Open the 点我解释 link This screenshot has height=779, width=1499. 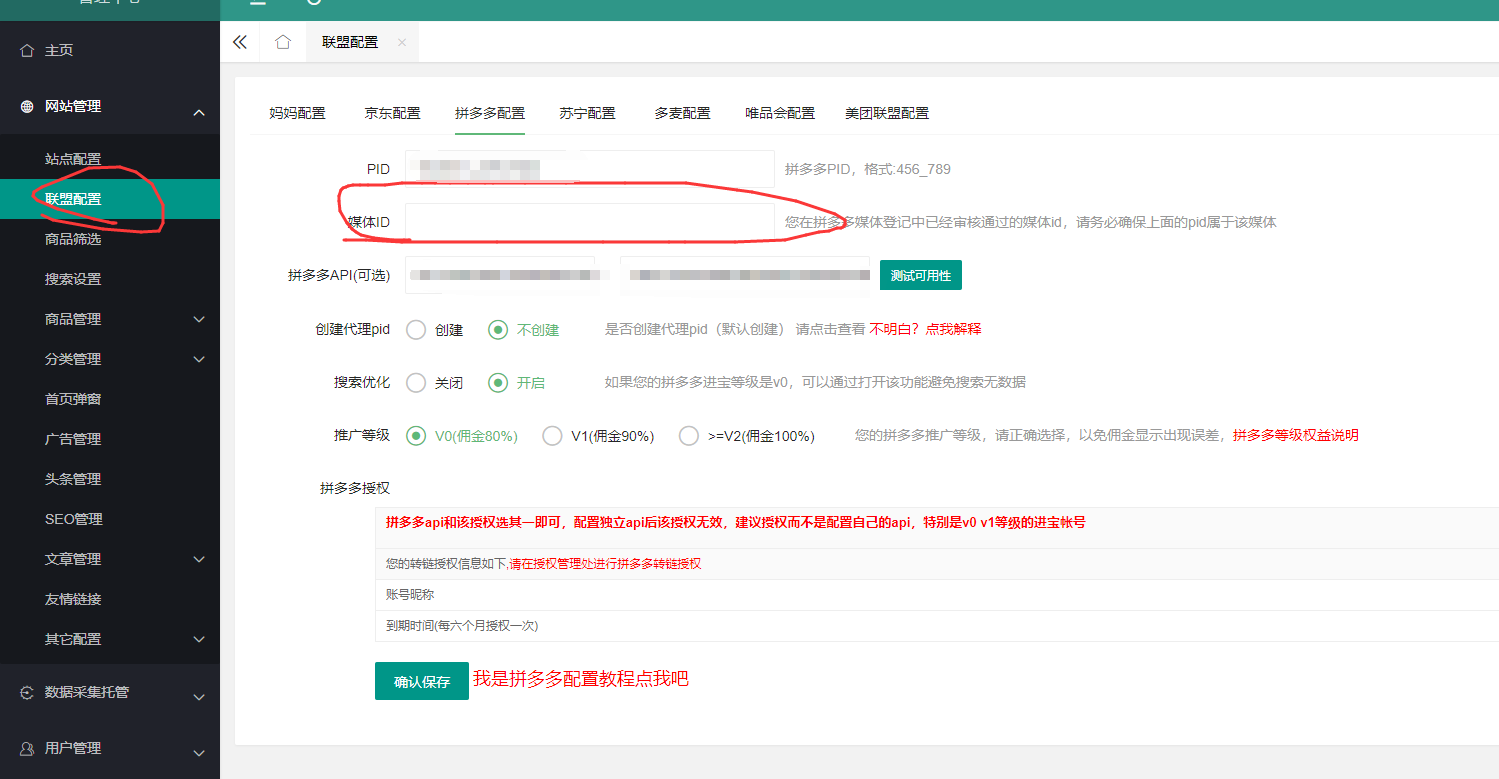tap(953, 329)
